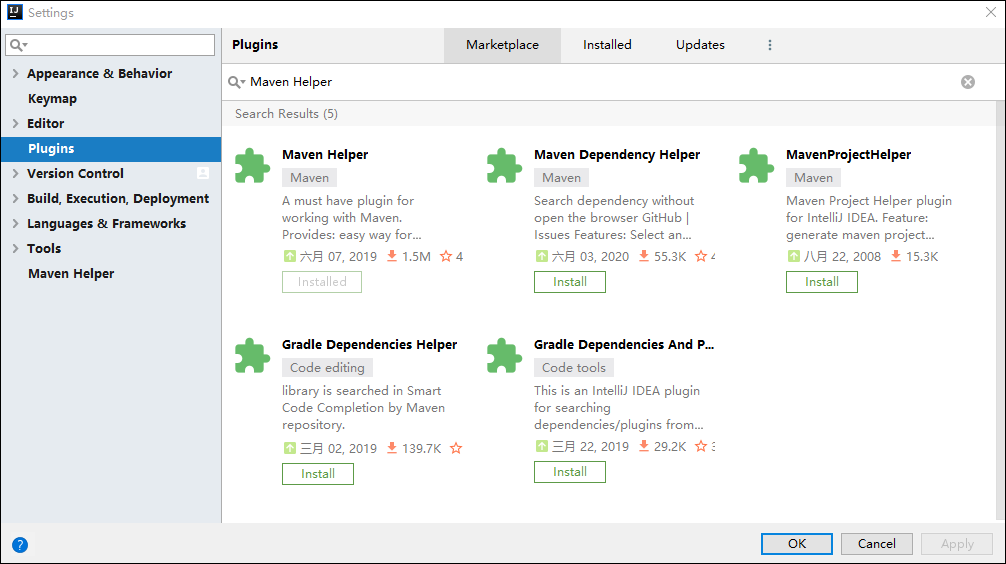Viewport: 1006px width, 564px height.
Task: Expand the Appearance & Behavior section
Action: 15,73
